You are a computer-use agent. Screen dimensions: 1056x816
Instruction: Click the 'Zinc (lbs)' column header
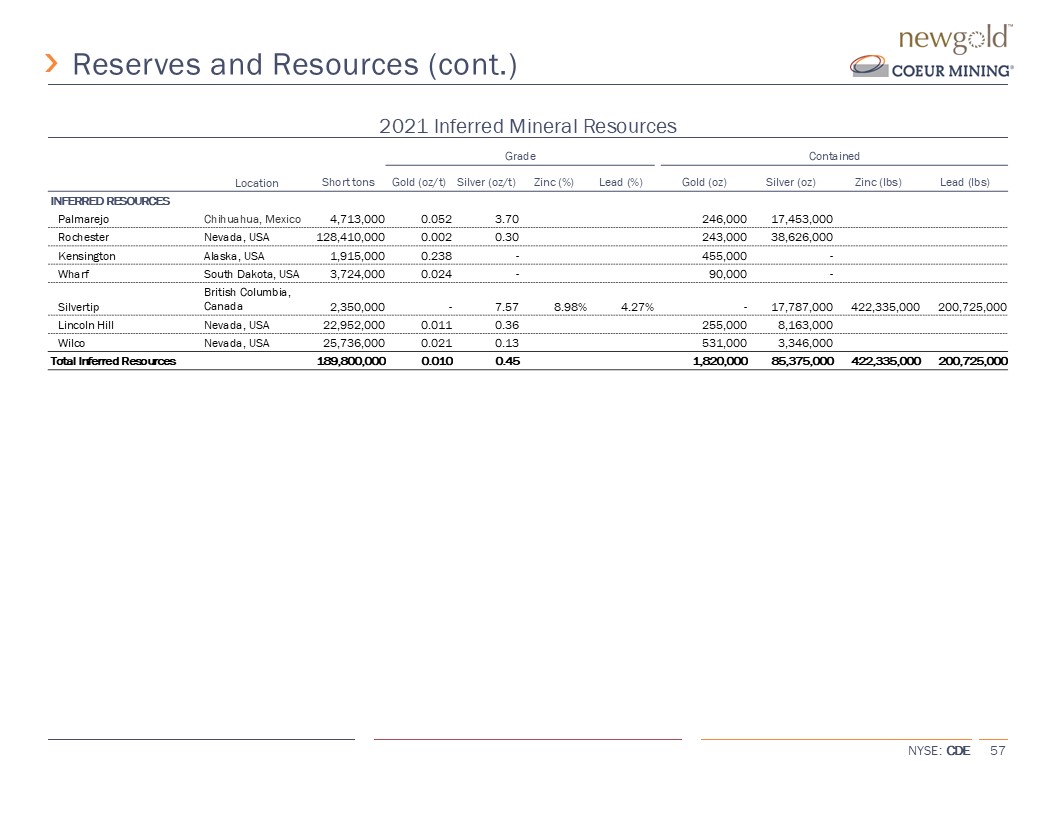click(x=878, y=182)
